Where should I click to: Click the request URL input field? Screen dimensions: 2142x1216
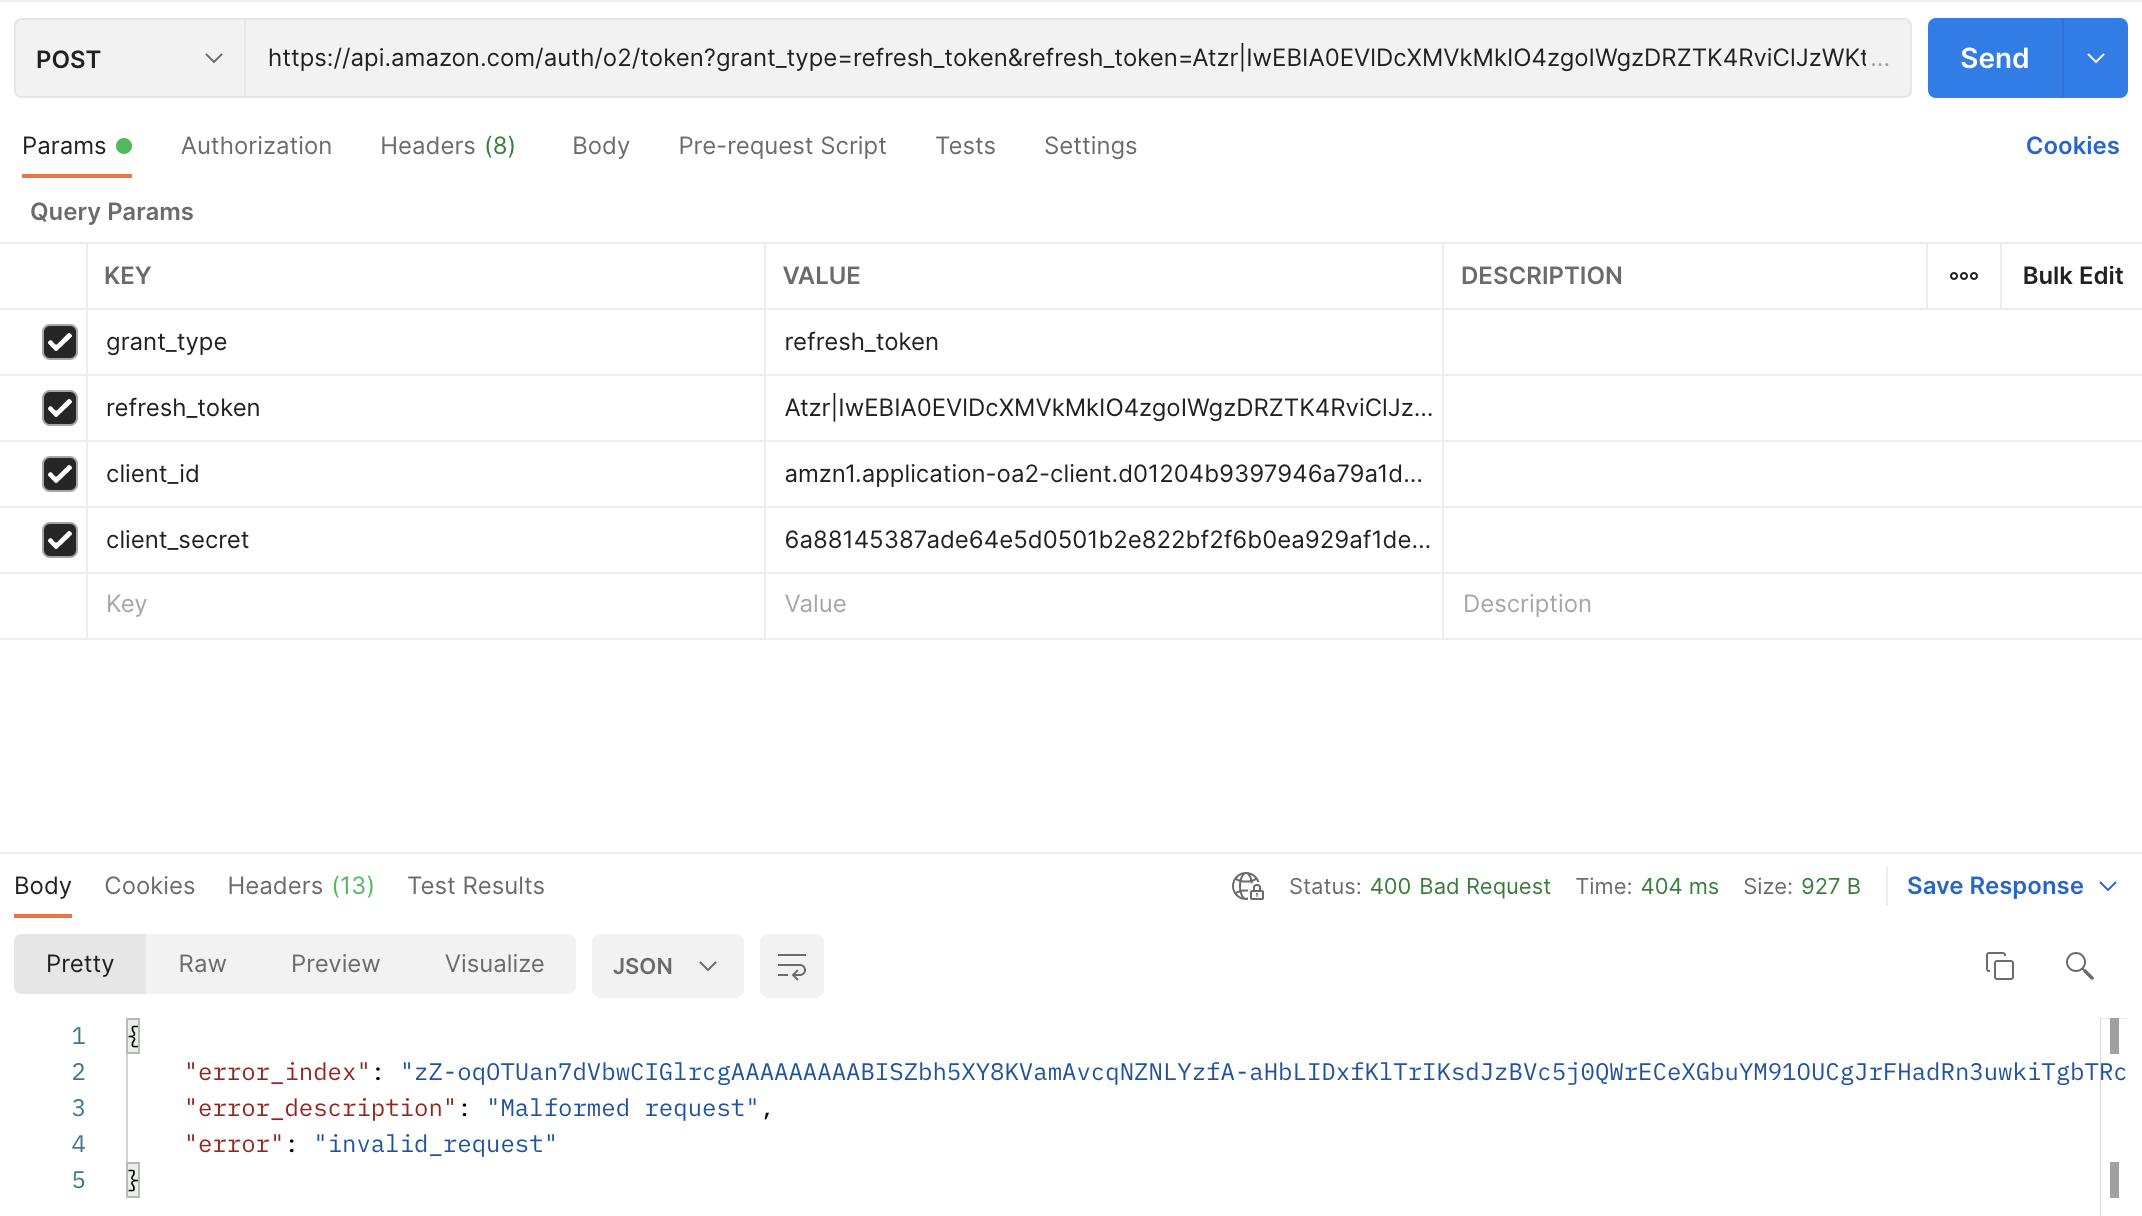coord(1000,58)
